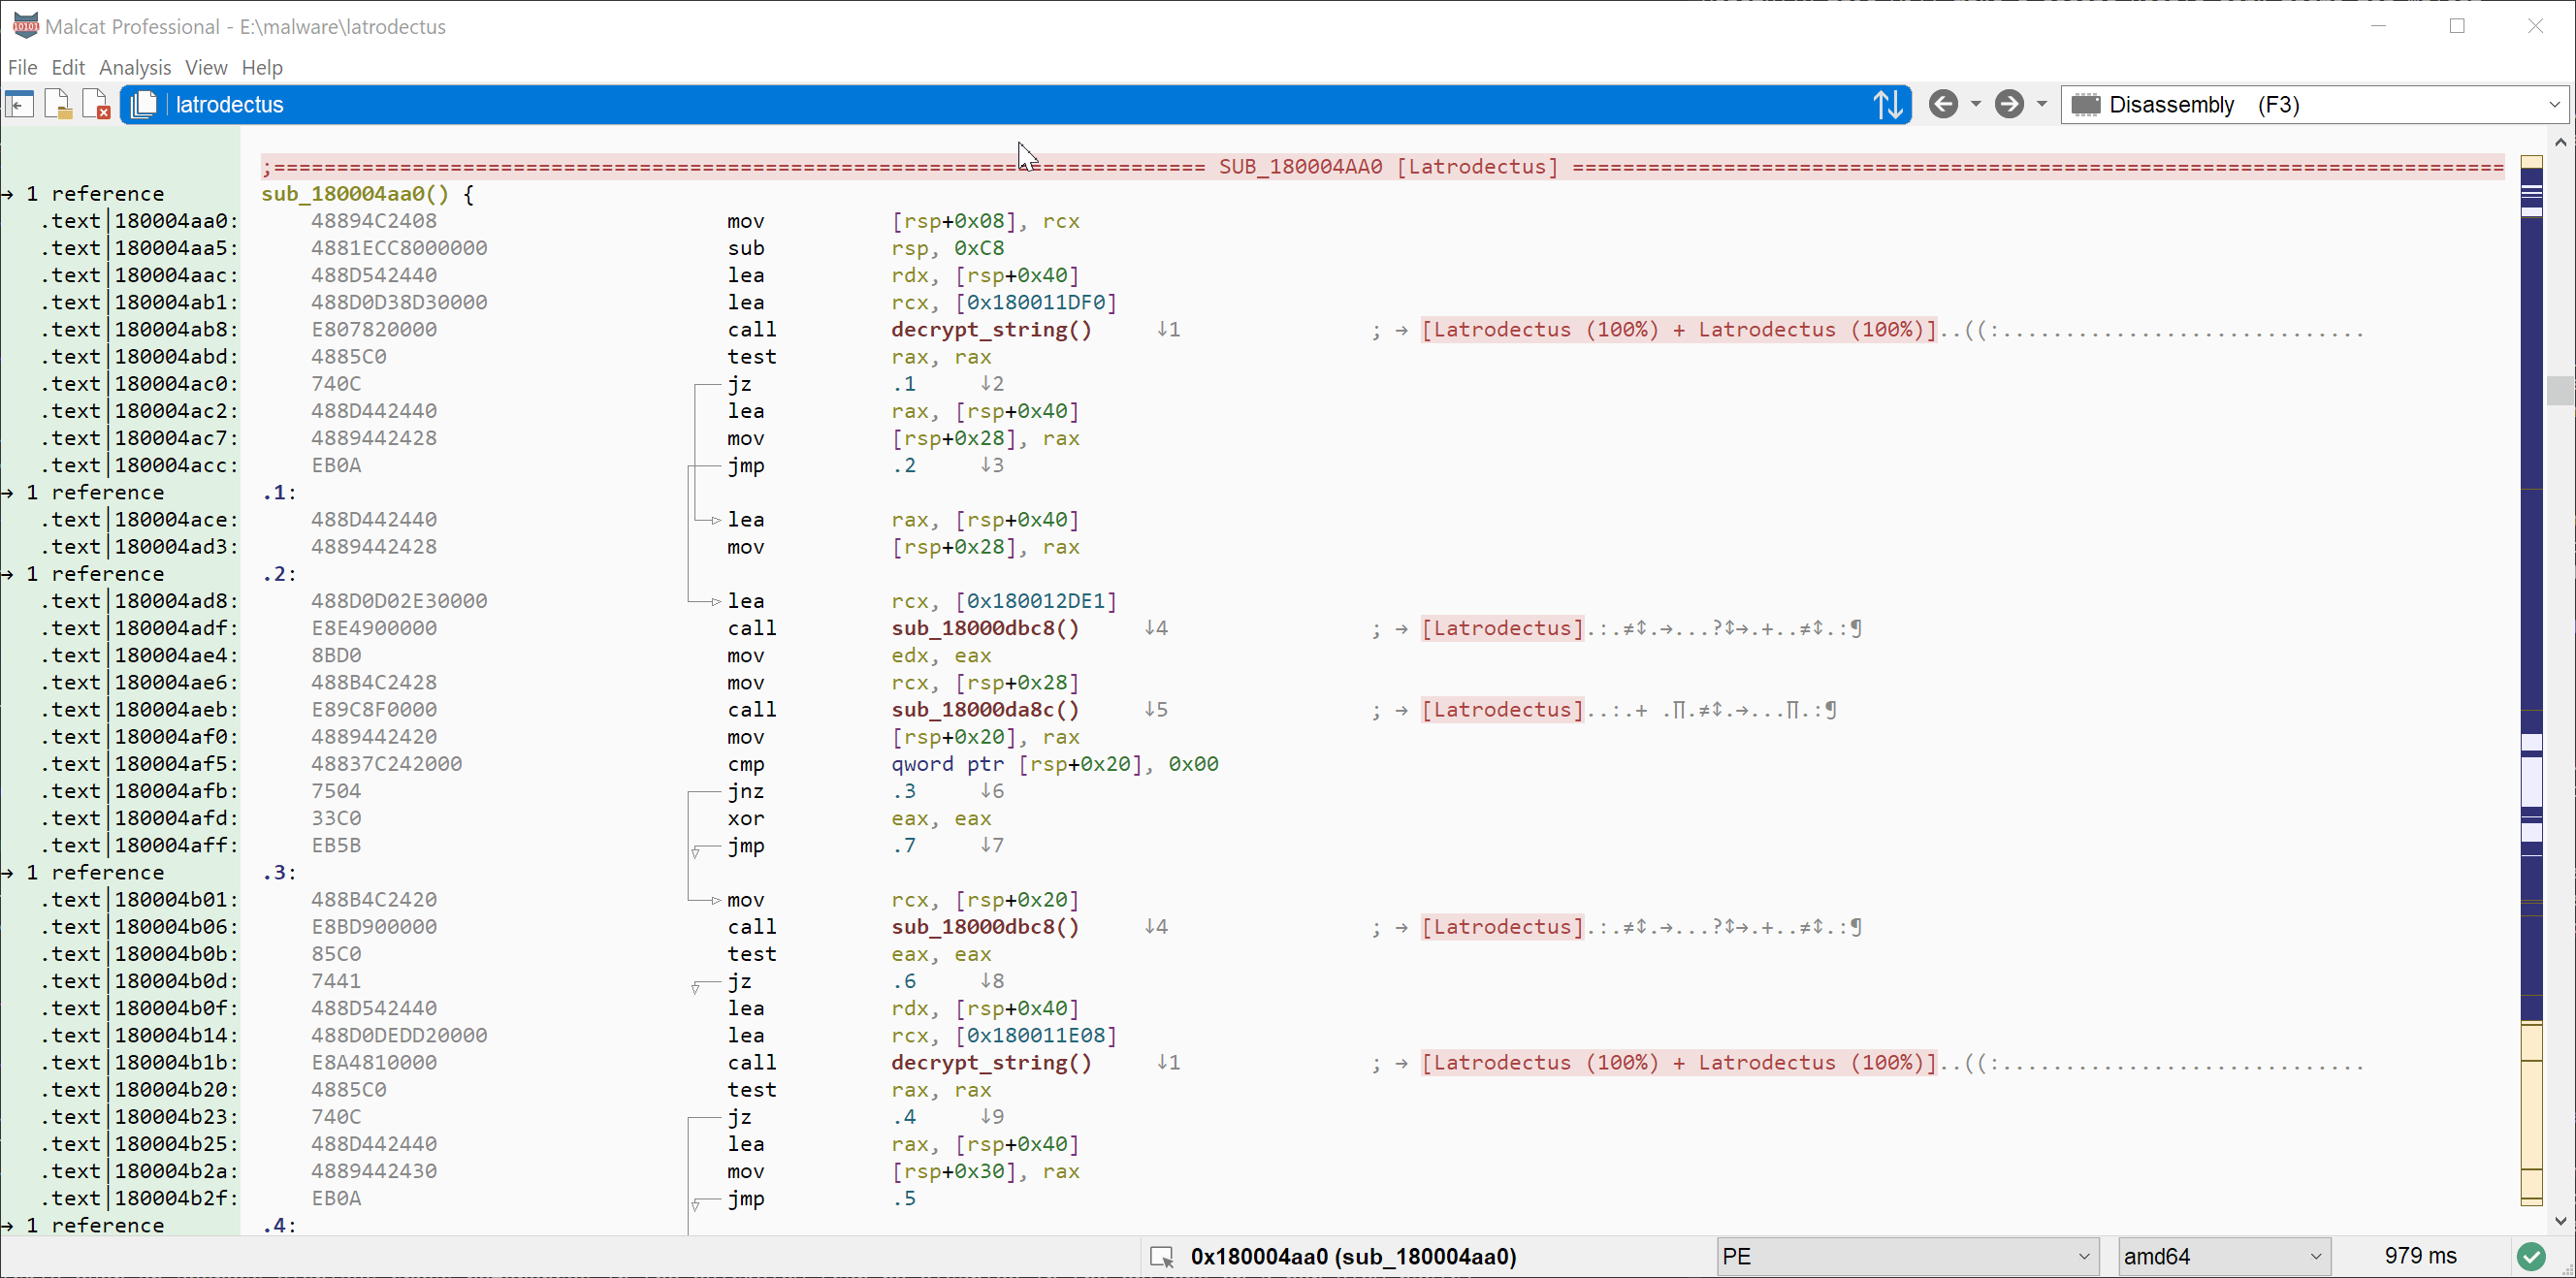The height and width of the screenshot is (1278, 2576).
Task: Follow decrypt_string() call at 180004b1b
Action: tap(991, 1063)
